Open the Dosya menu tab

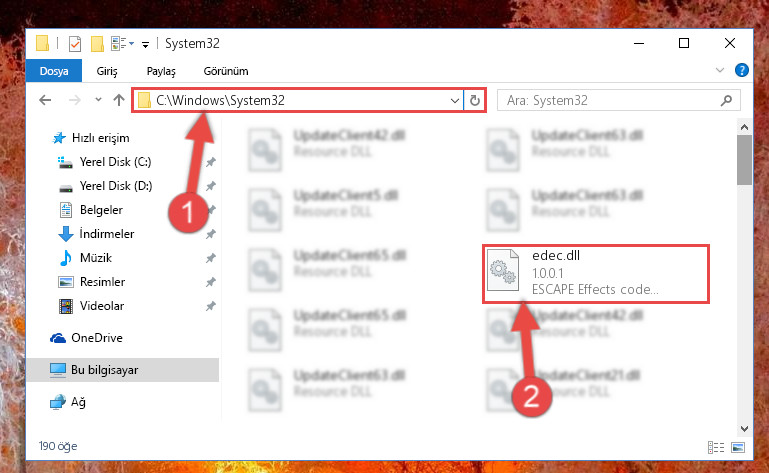point(54,71)
